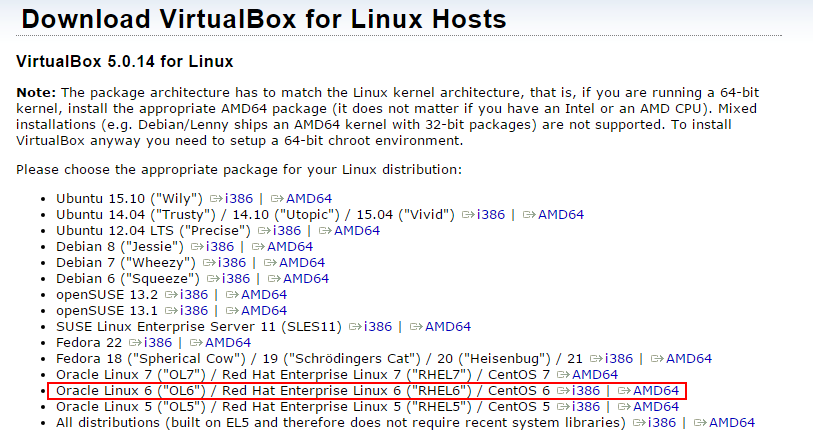Get Ubuntu 12.04 LTS Precise i386 build

(x=287, y=231)
